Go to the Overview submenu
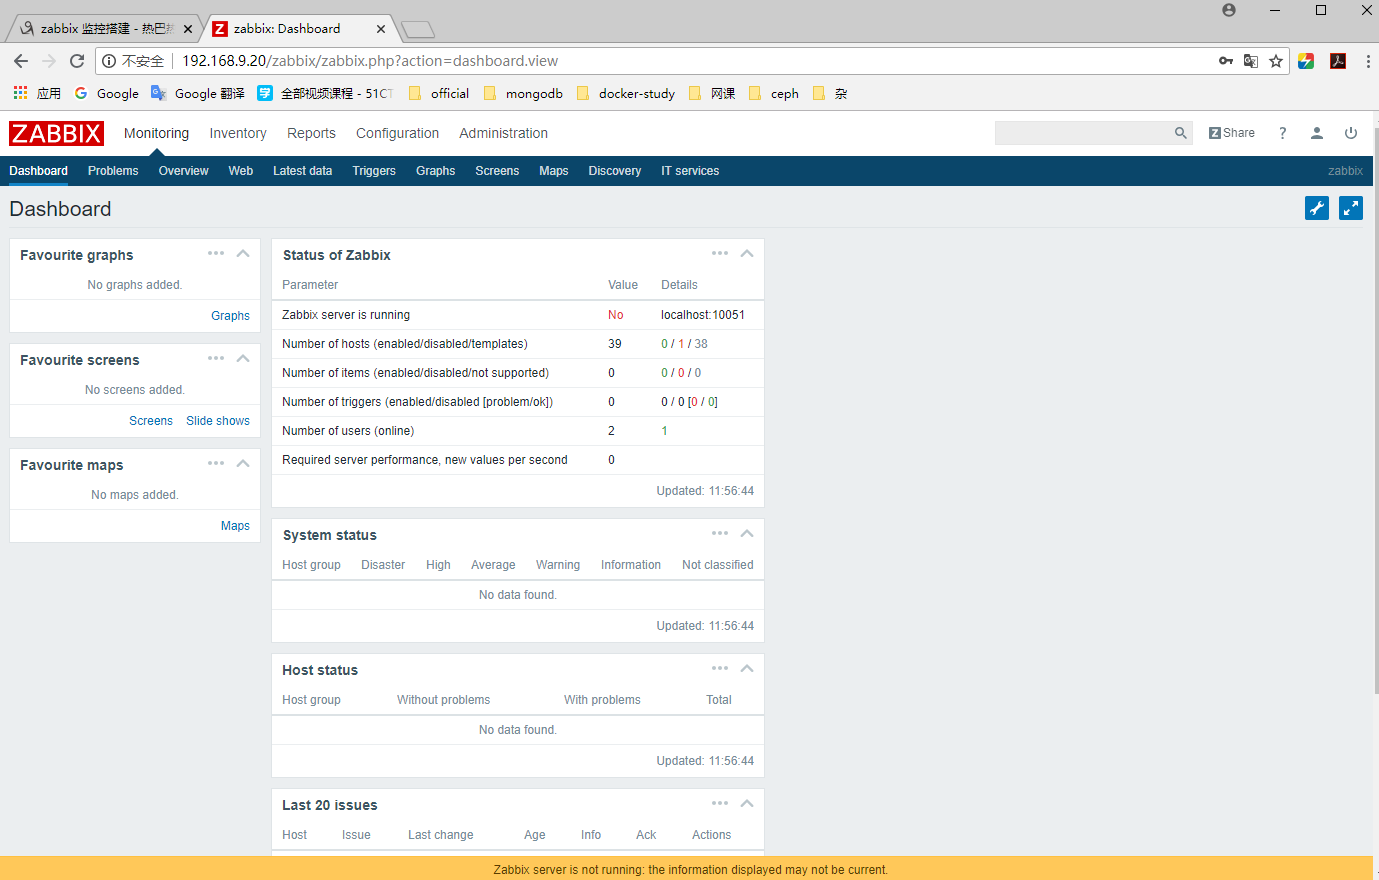The width and height of the screenshot is (1379, 880). (x=184, y=171)
